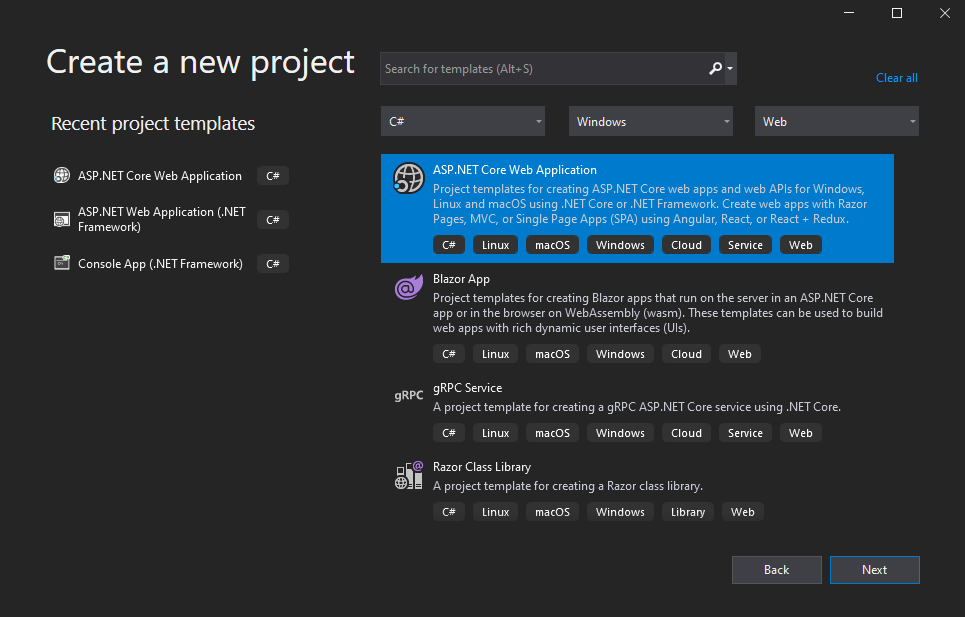This screenshot has width=965, height=617.
Task: Click the C# tag beside Console App (.NET Framework)
Action: coord(273,263)
